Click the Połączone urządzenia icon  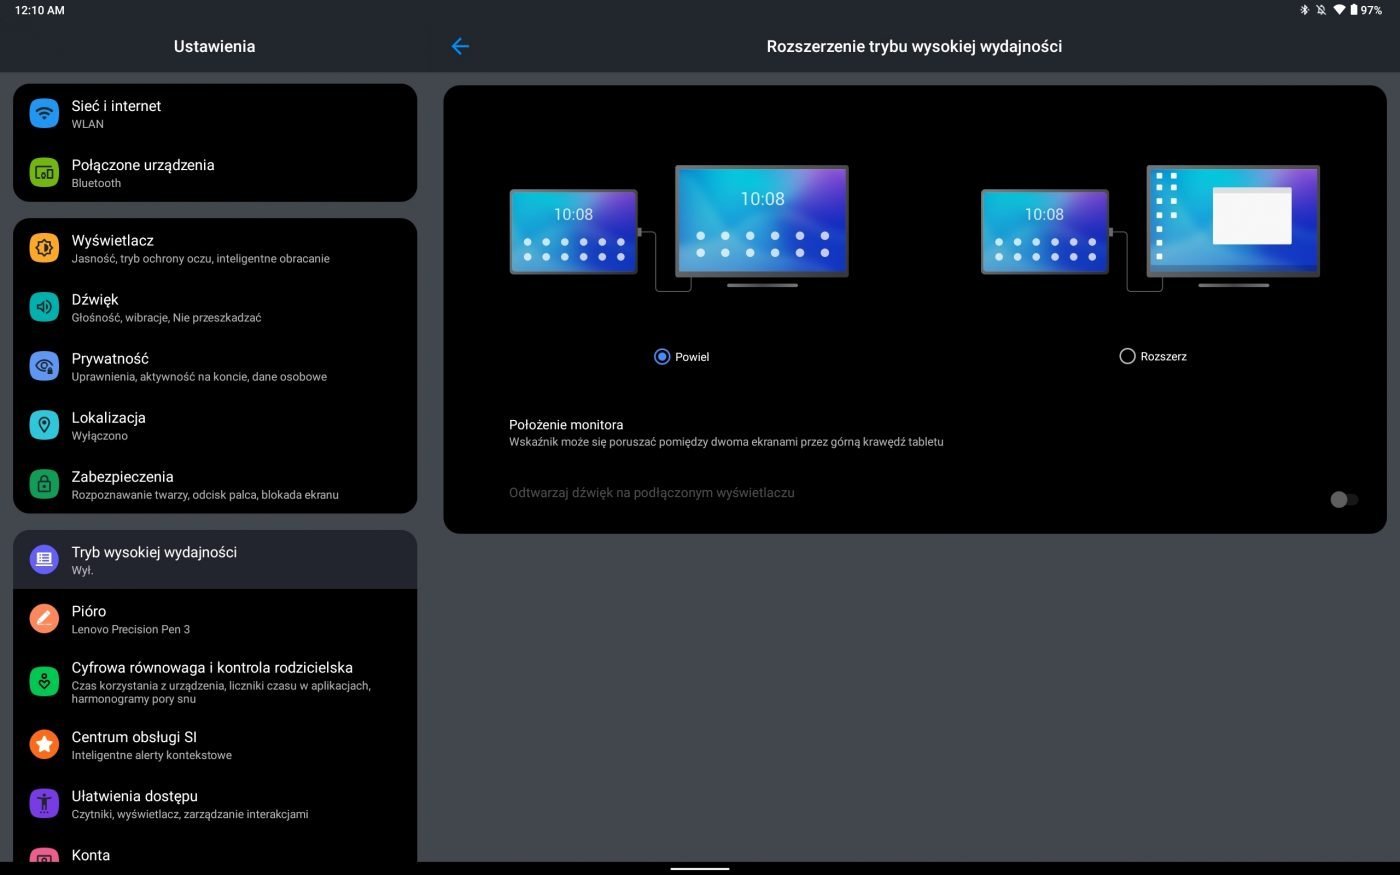click(x=44, y=172)
